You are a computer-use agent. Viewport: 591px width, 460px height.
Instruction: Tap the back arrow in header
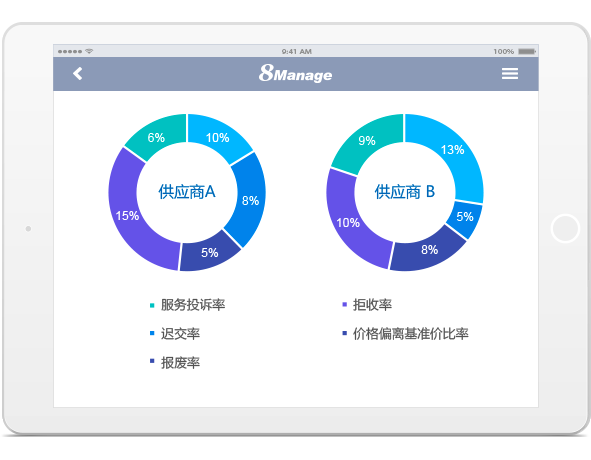[x=78, y=74]
